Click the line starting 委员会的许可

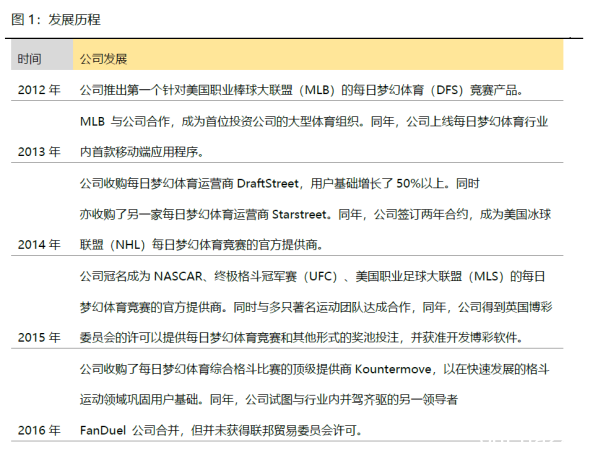pos(301,338)
